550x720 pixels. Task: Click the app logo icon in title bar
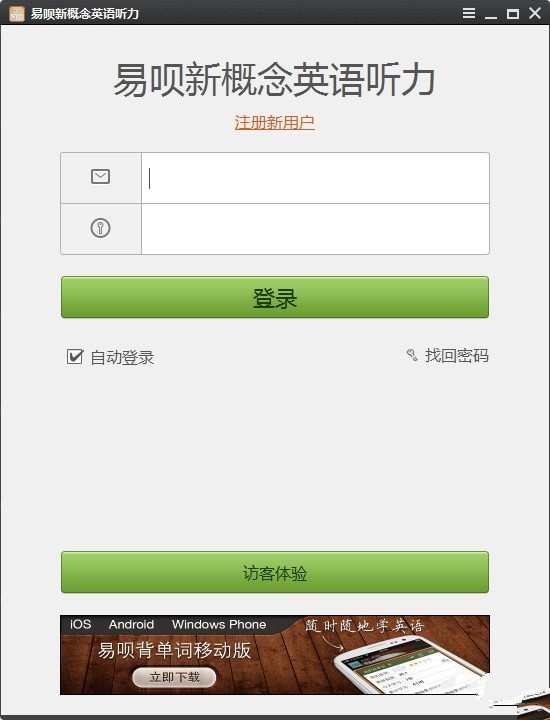(x=17, y=13)
